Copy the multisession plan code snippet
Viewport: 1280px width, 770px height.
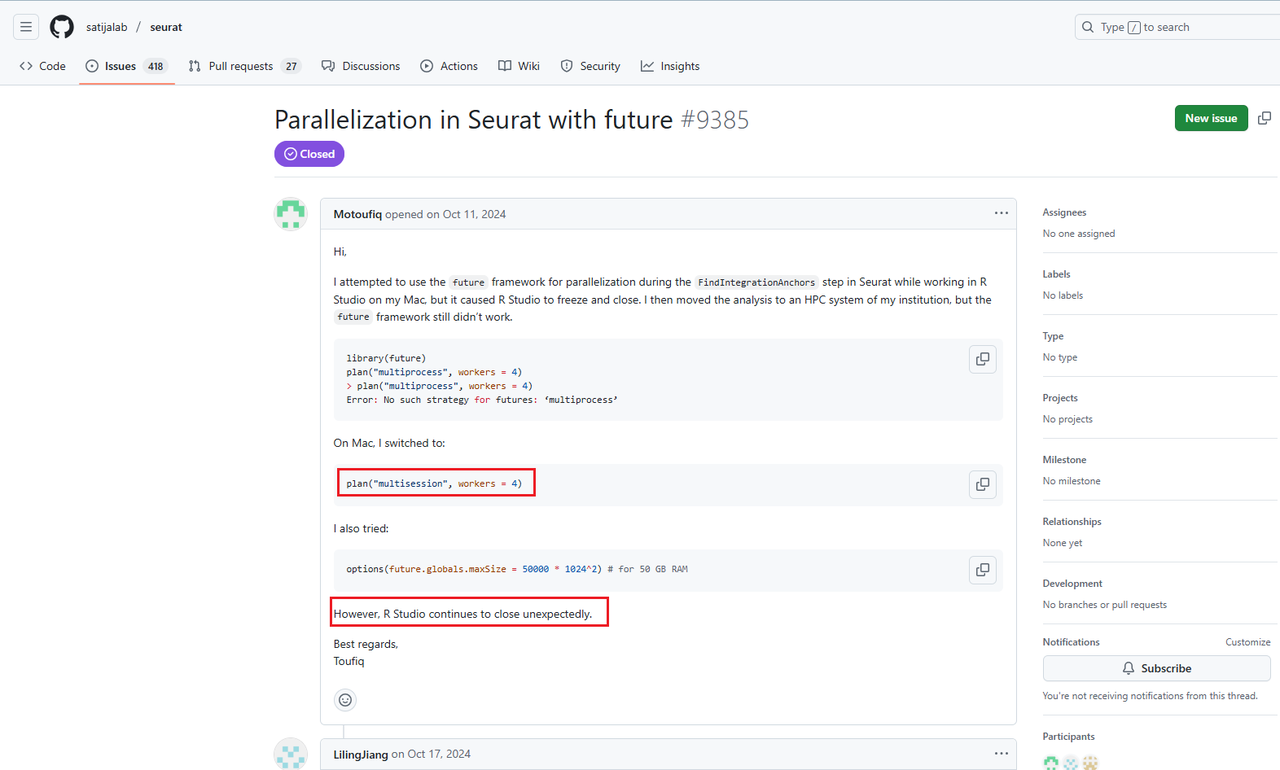pyautogui.click(x=982, y=484)
